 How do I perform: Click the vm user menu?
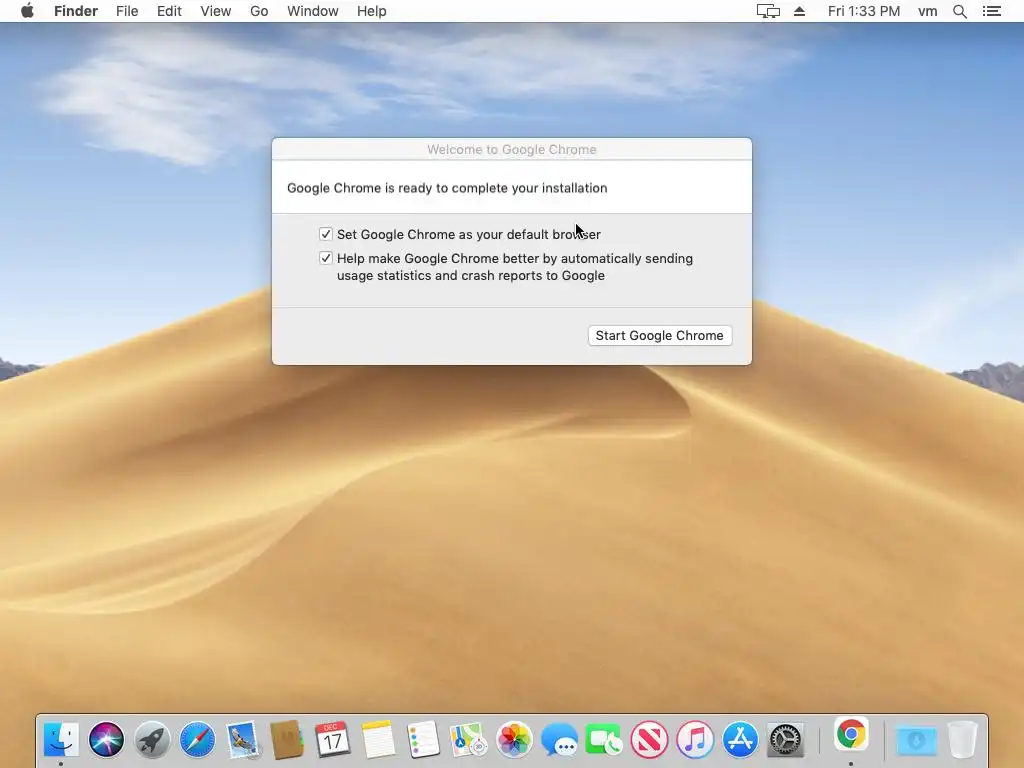pyautogui.click(x=927, y=11)
